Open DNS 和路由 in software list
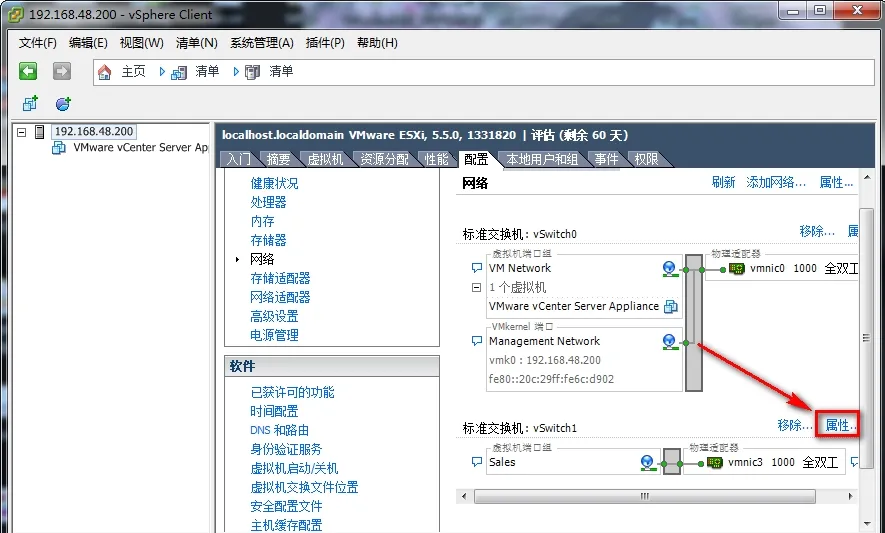The width and height of the screenshot is (885, 533). pyautogui.click(x=279, y=430)
